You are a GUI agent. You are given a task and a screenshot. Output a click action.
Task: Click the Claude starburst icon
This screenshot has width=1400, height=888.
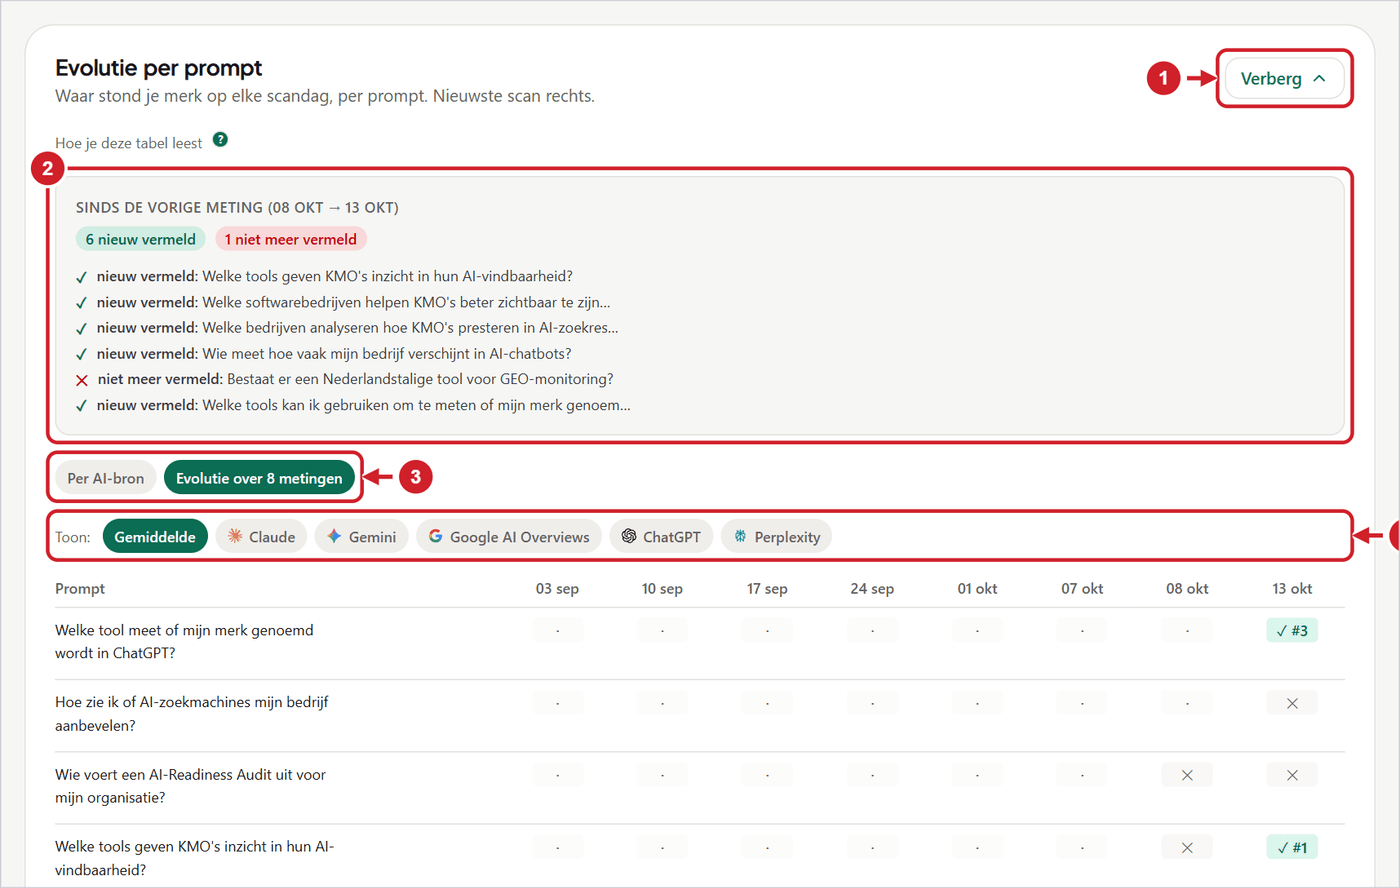[x=235, y=536]
